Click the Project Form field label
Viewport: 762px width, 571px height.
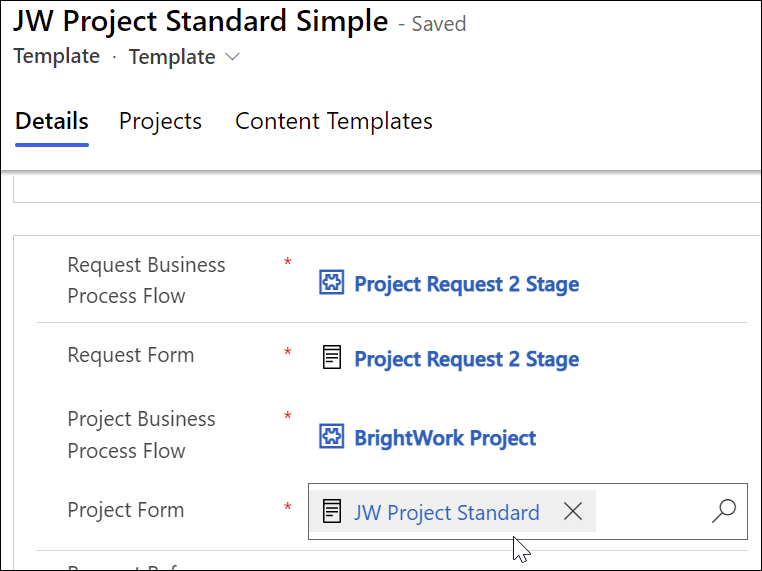pyautogui.click(x=125, y=510)
